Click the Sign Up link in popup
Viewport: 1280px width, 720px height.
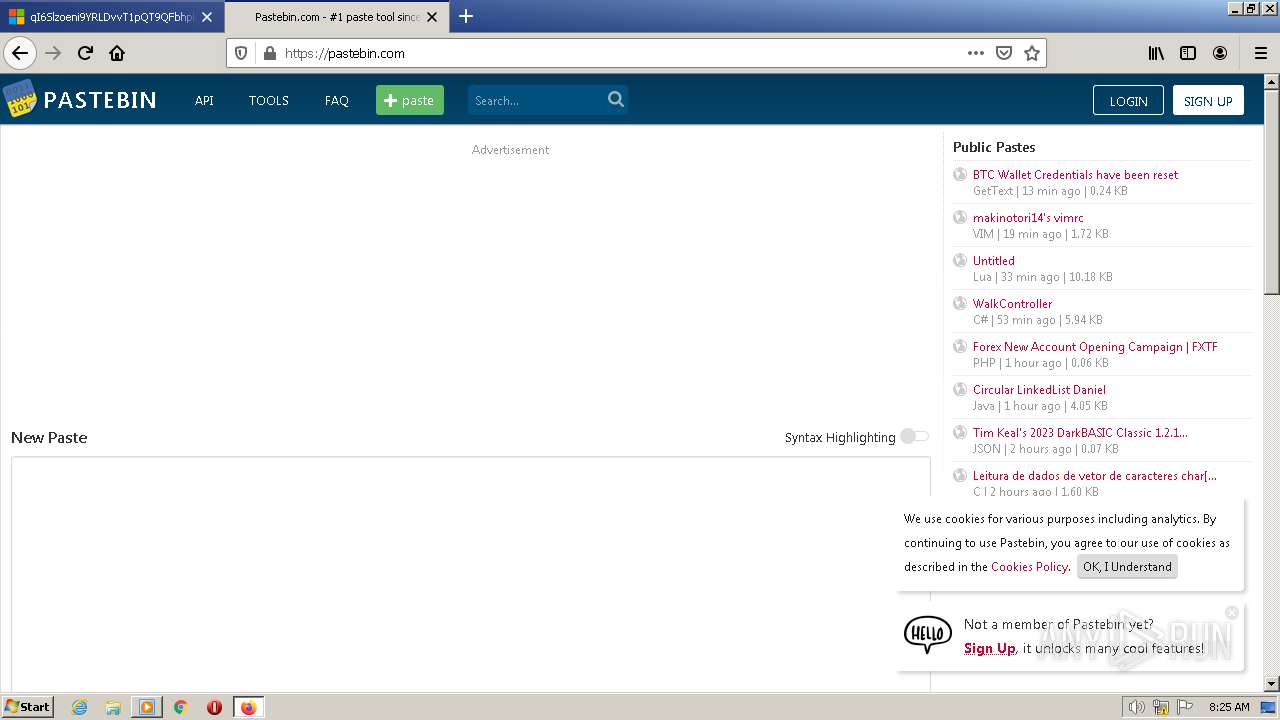[x=989, y=648]
